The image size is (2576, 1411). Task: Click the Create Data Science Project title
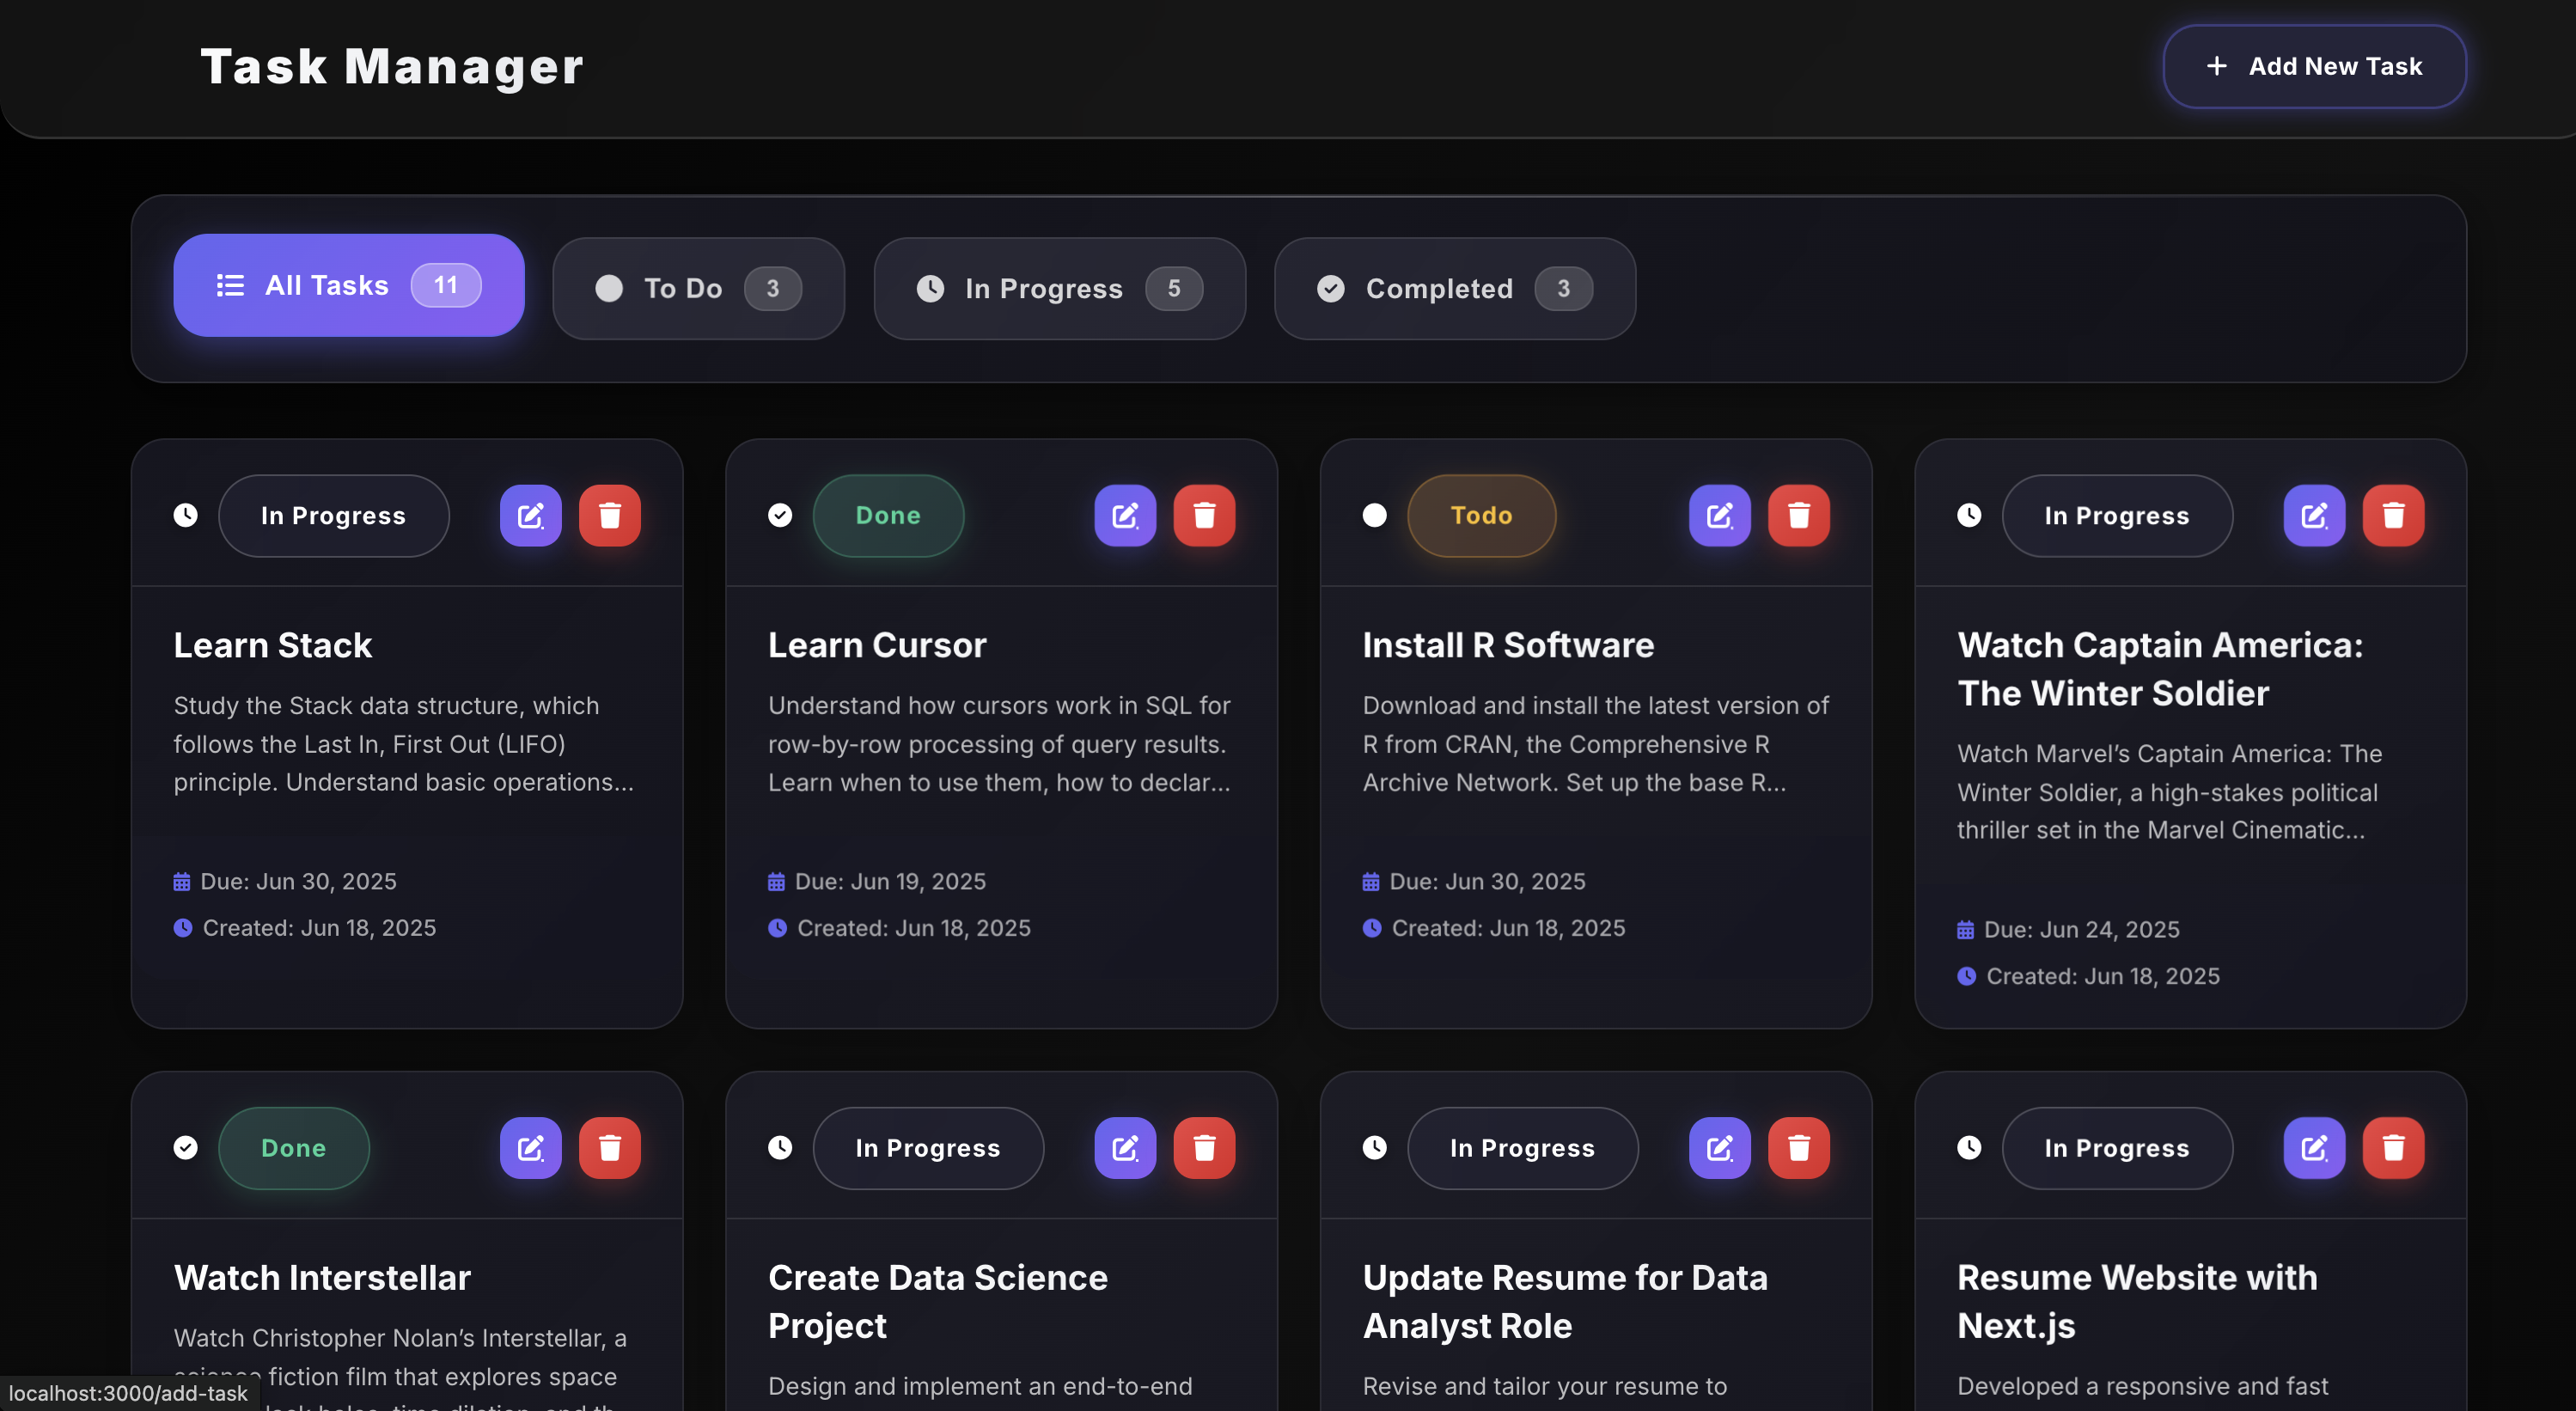click(937, 1302)
